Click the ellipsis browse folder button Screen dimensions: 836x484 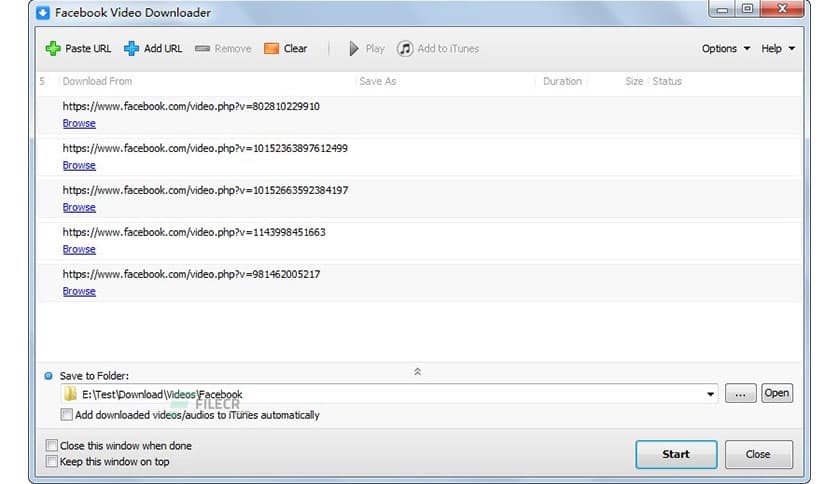[740, 393]
